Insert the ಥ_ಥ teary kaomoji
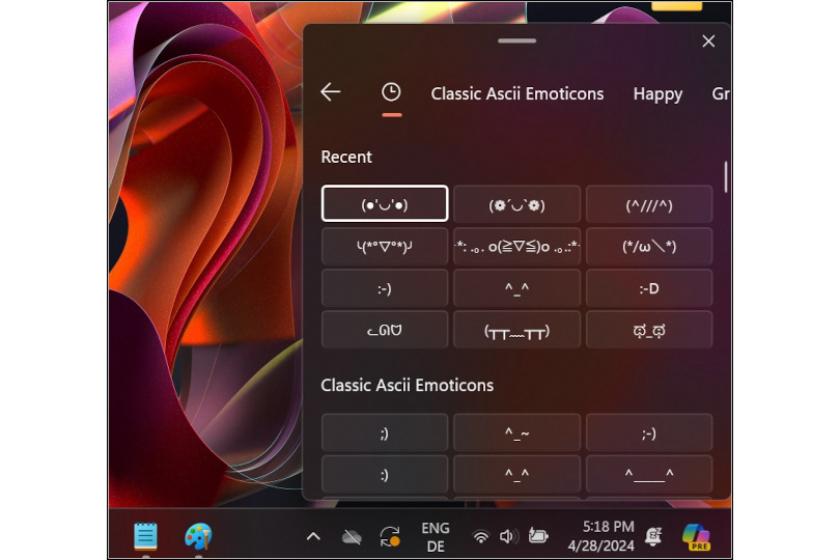 [649, 330]
